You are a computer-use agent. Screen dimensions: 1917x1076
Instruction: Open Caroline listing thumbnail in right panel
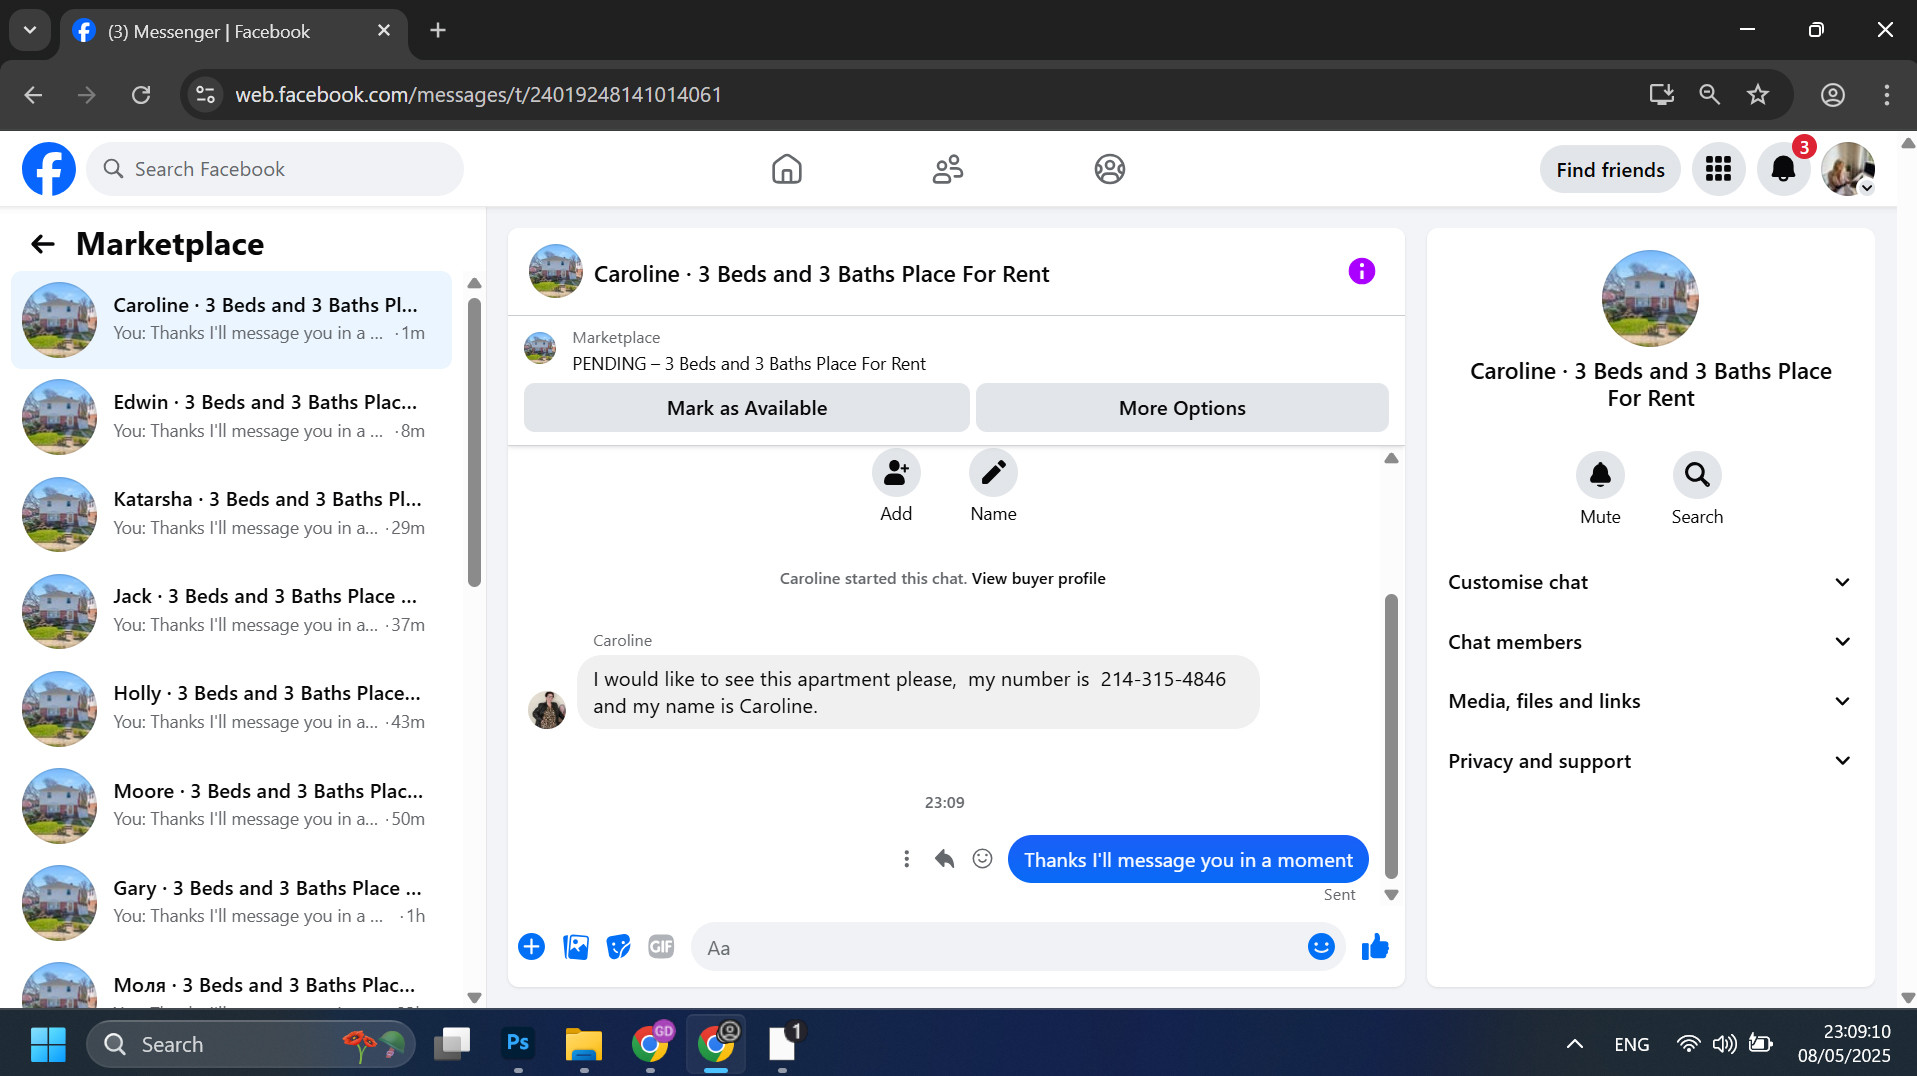click(x=1650, y=298)
